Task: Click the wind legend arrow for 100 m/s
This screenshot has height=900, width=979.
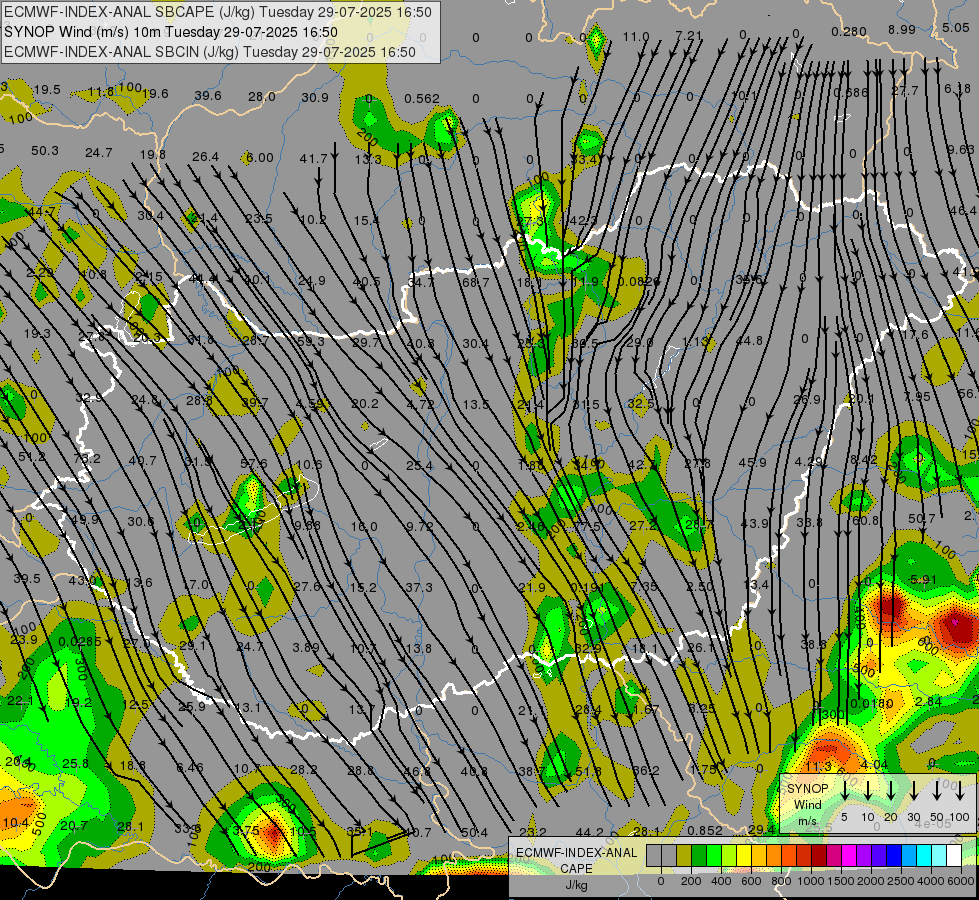Action: [x=960, y=791]
